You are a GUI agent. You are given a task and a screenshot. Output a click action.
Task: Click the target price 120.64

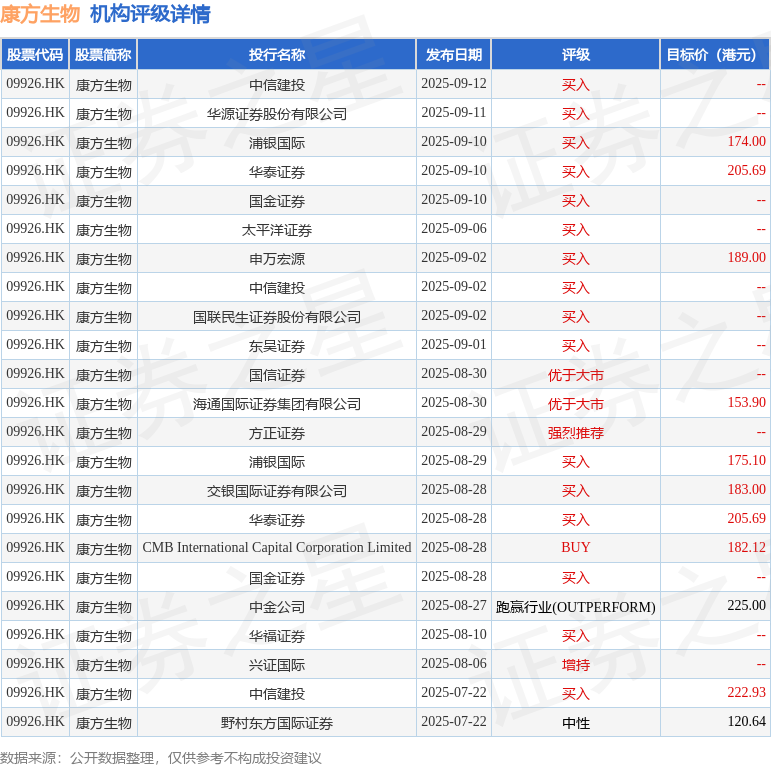(746, 721)
